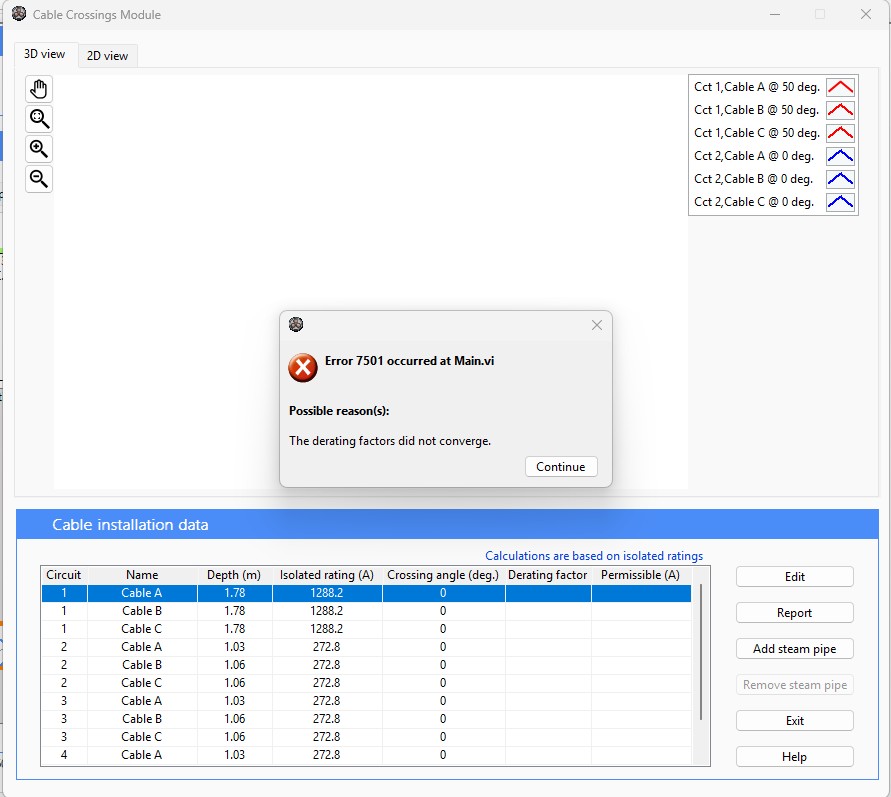
Task: Click the Crossing angle (deg.) column header
Action: click(x=443, y=575)
